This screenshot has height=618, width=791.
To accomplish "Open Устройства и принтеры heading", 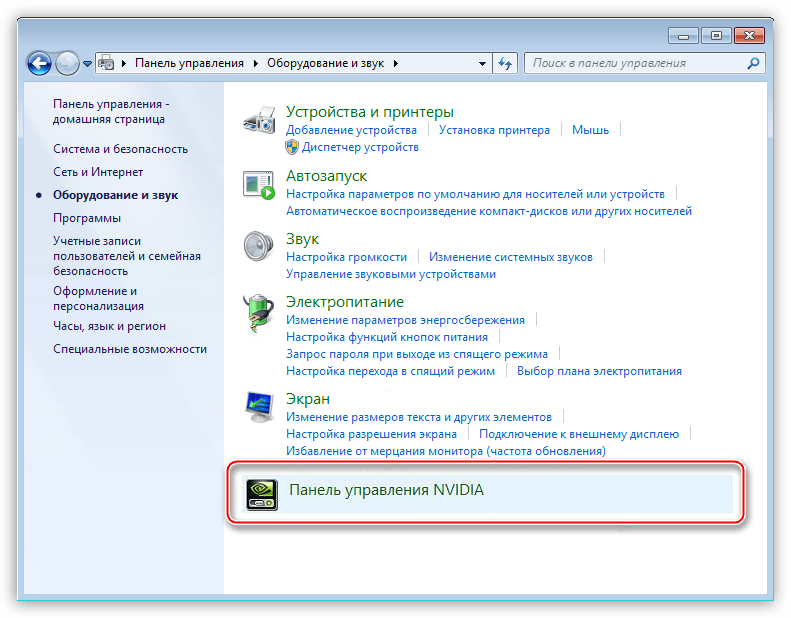I will pos(370,112).
